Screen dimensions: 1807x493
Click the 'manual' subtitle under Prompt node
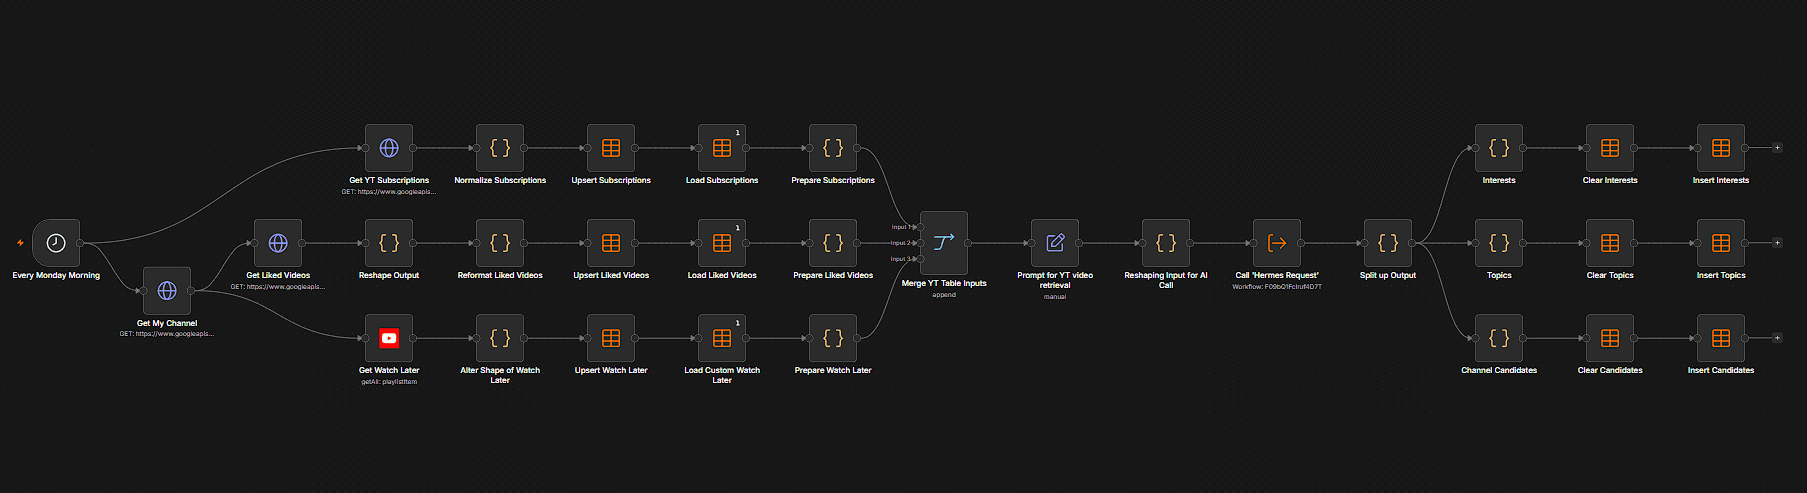(x=1055, y=297)
